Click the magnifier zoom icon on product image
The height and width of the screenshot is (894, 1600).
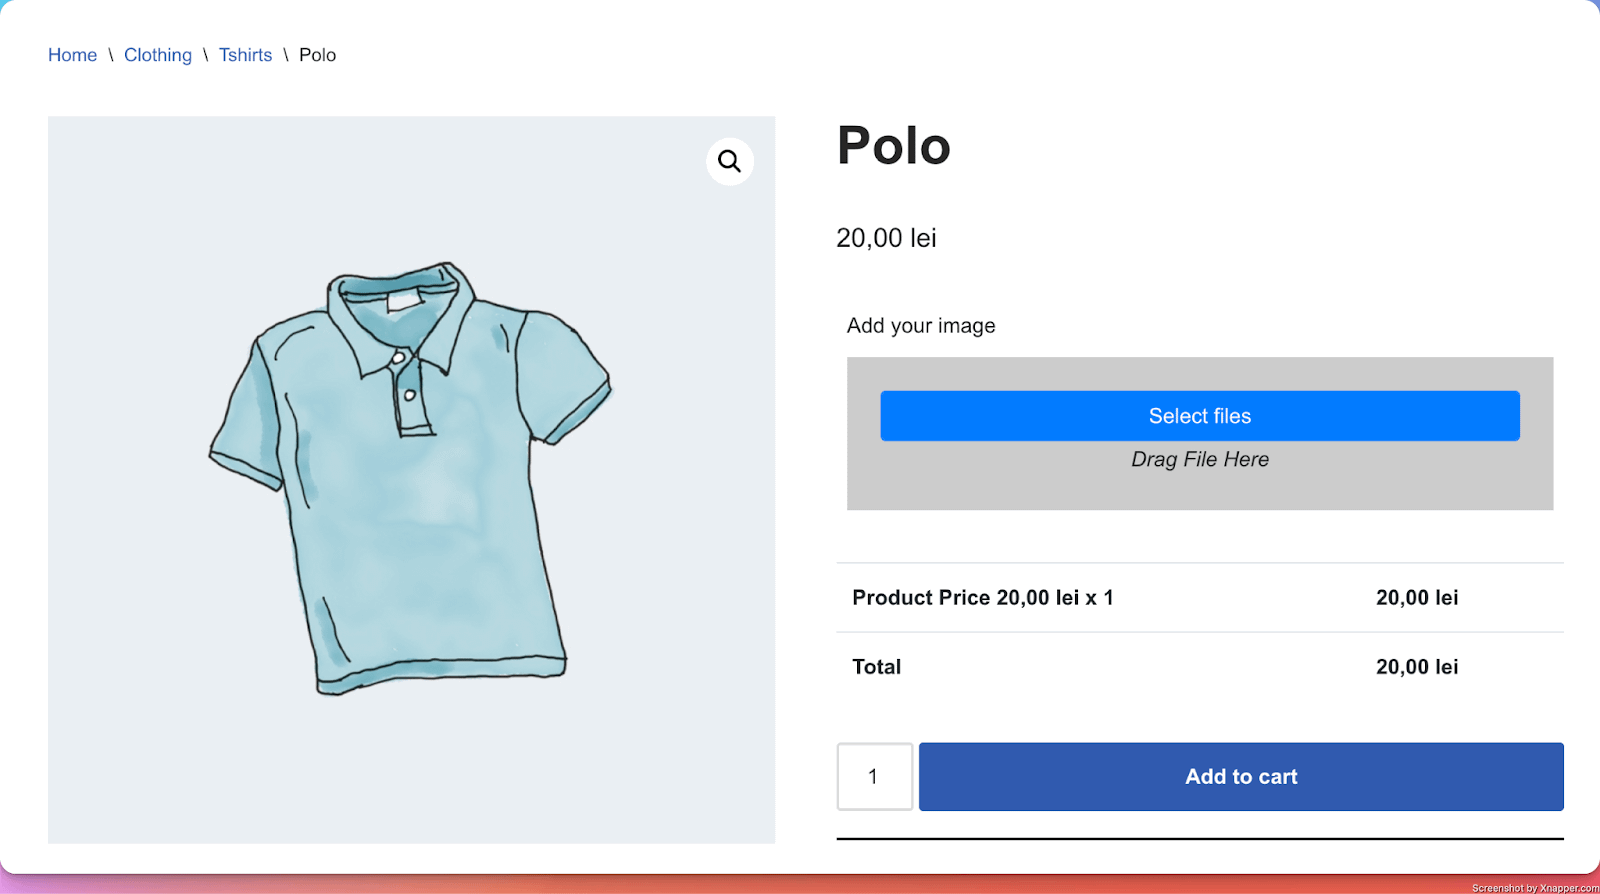[x=730, y=161]
